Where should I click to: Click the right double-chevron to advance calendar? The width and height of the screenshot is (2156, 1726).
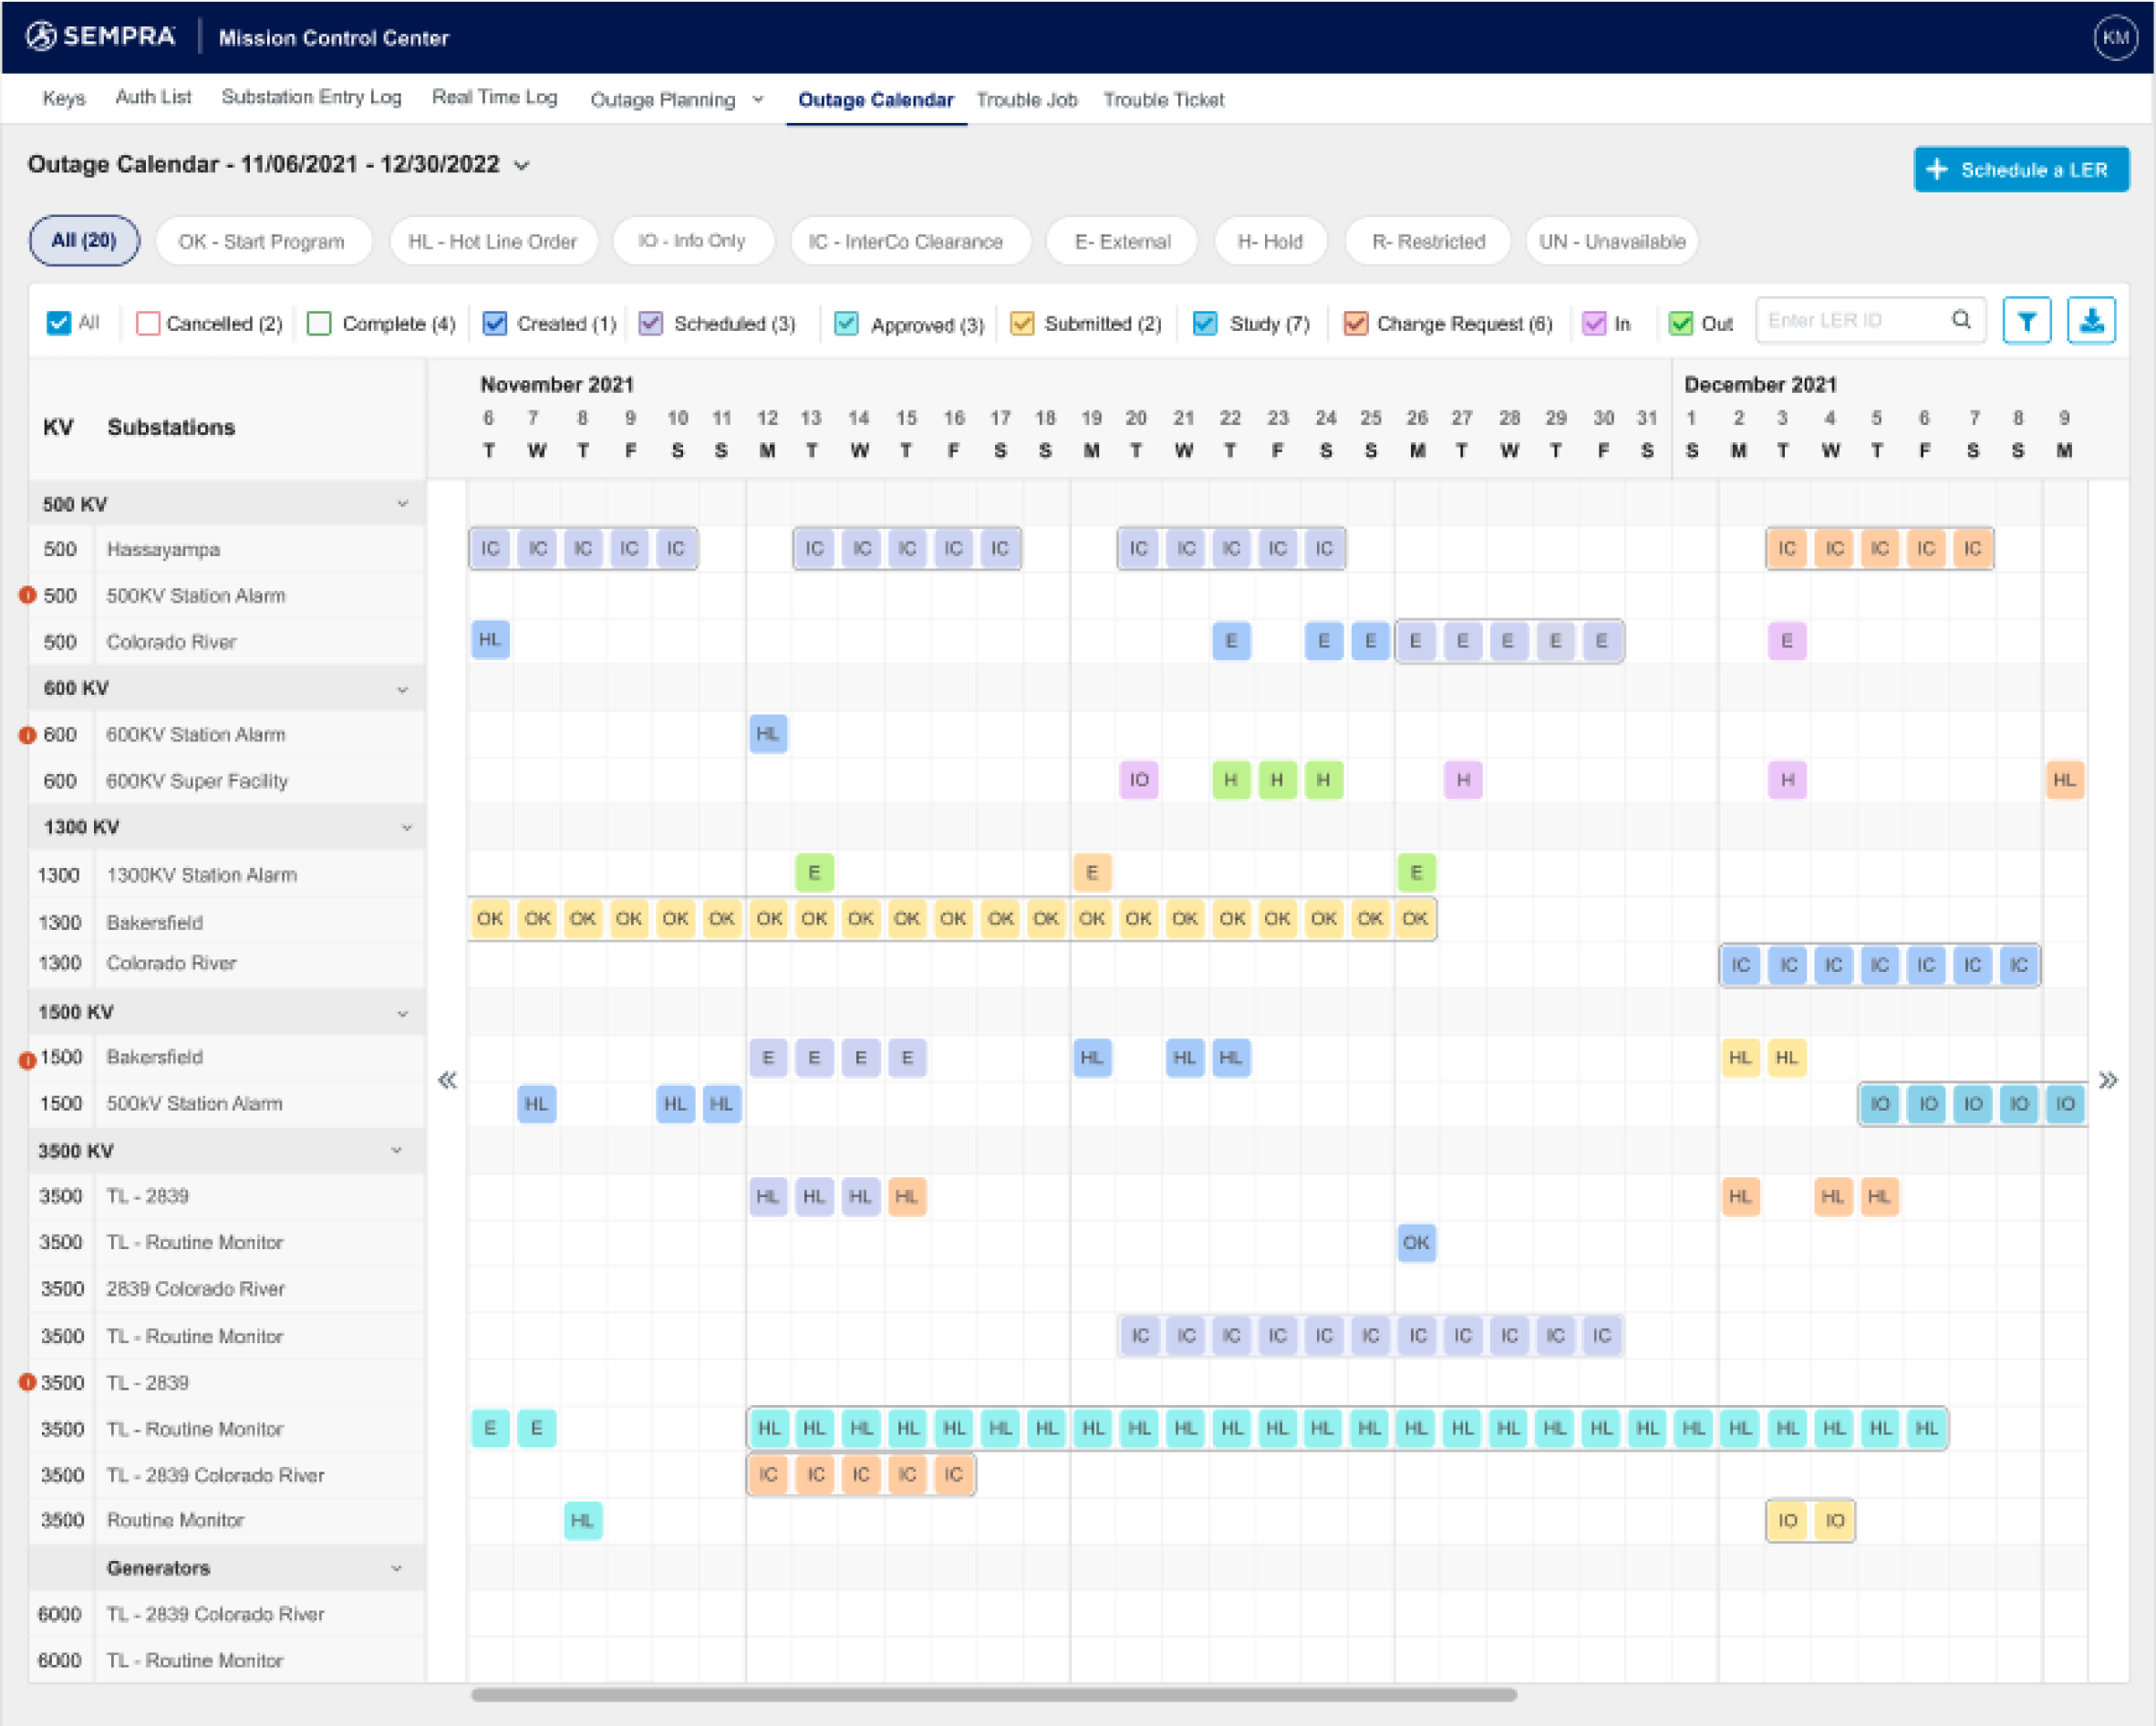(2108, 1080)
